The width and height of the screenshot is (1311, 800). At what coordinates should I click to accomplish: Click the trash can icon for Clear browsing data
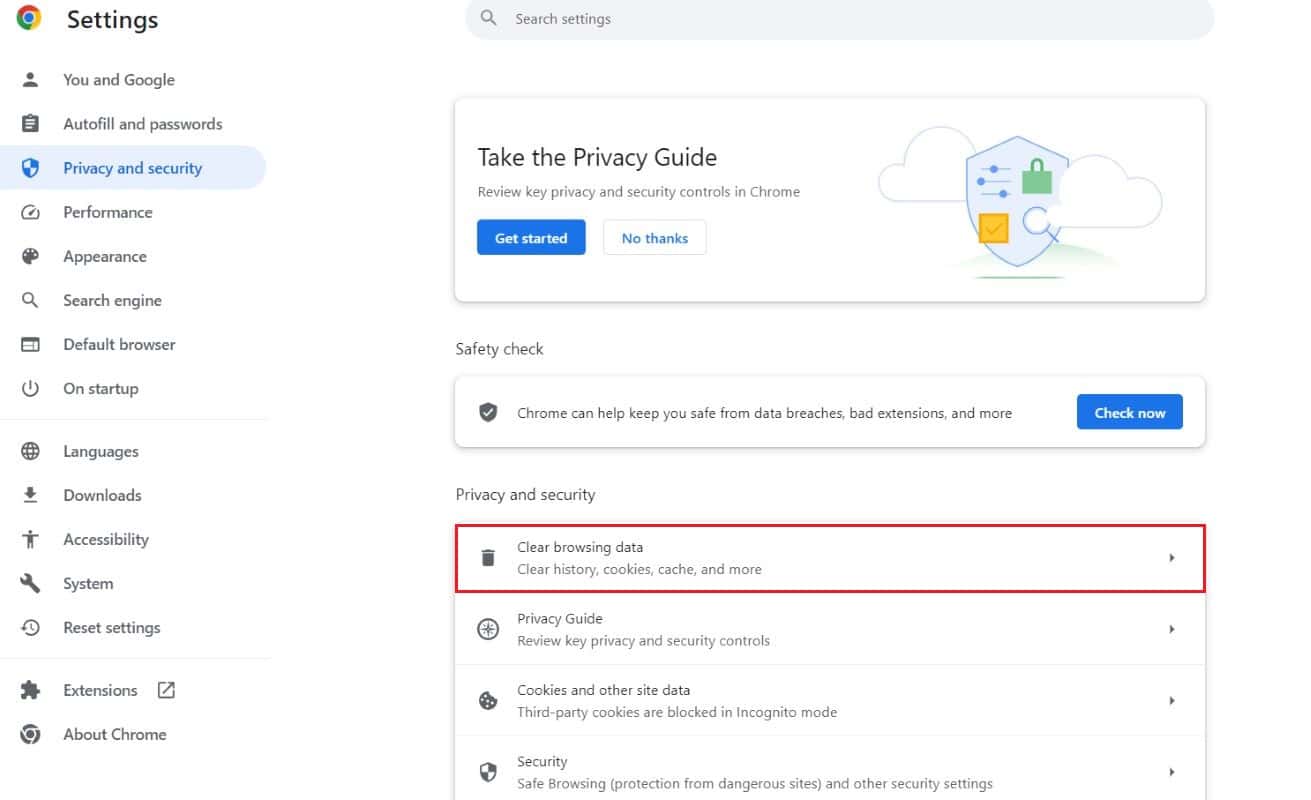click(488, 558)
